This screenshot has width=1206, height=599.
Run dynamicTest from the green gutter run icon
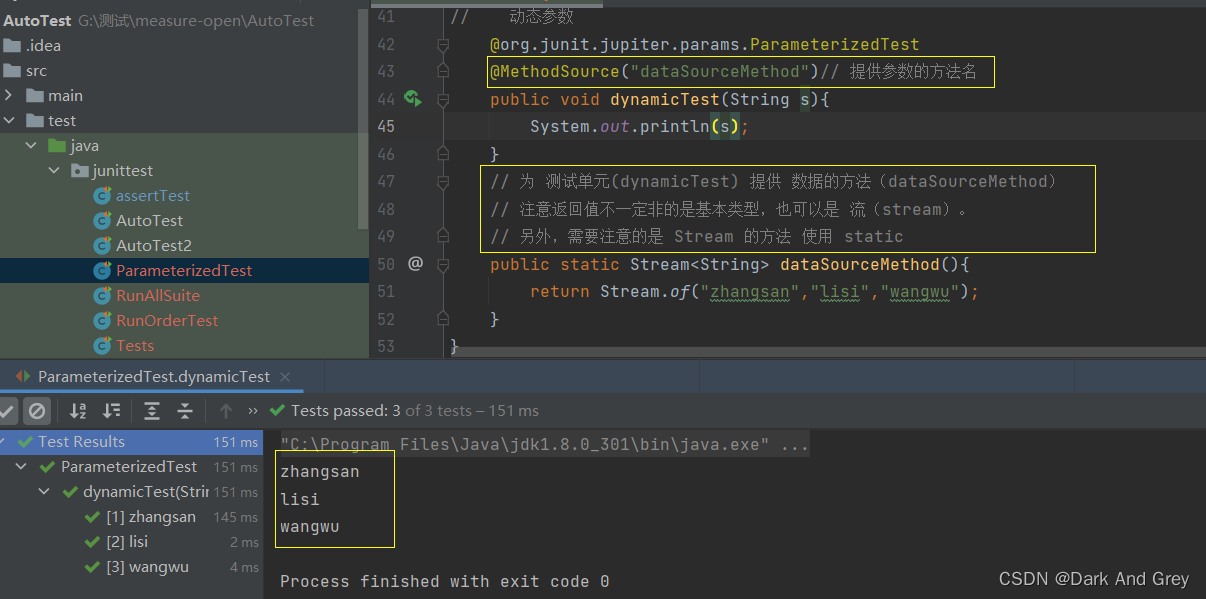pyautogui.click(x=413, y=98)
